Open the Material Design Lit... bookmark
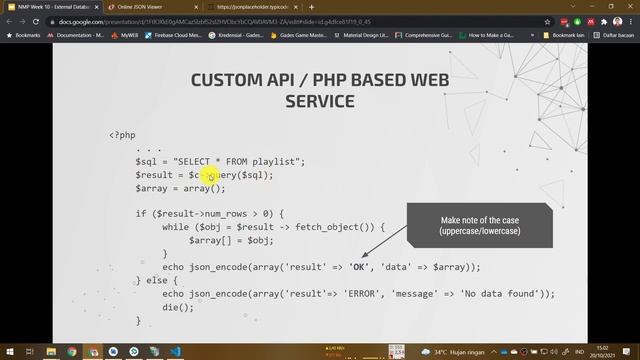The width and height of the screenshot is (640, 360). (x=361, y=36)
